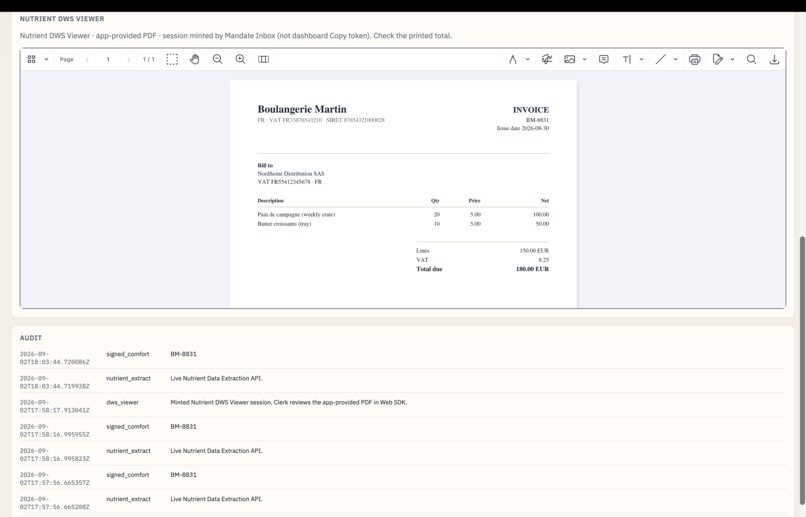Go to previous page arrow
This screenshot has height=517, width=806.
click(87, 60)
